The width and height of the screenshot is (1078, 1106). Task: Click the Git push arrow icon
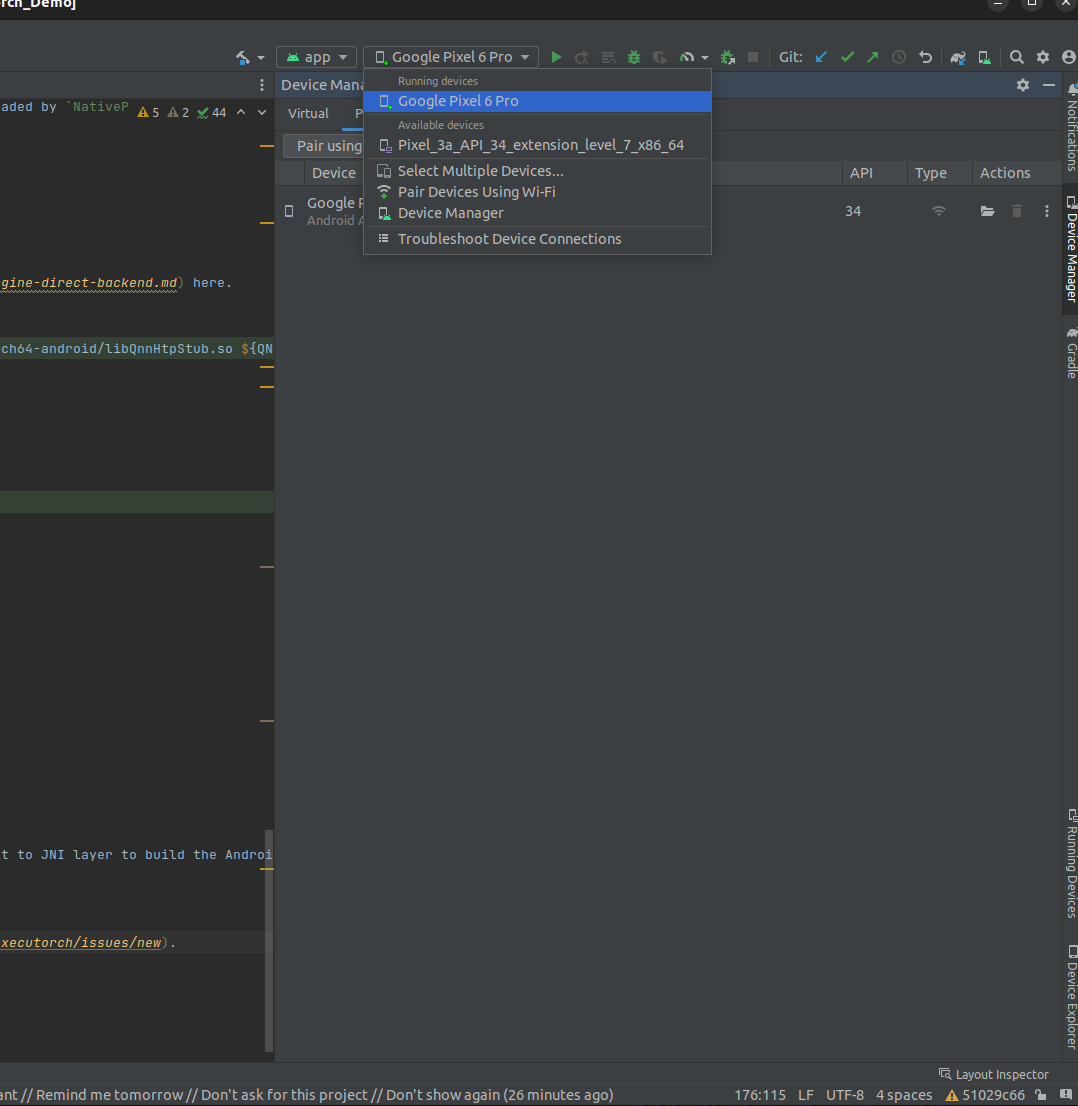coord(873,58)
